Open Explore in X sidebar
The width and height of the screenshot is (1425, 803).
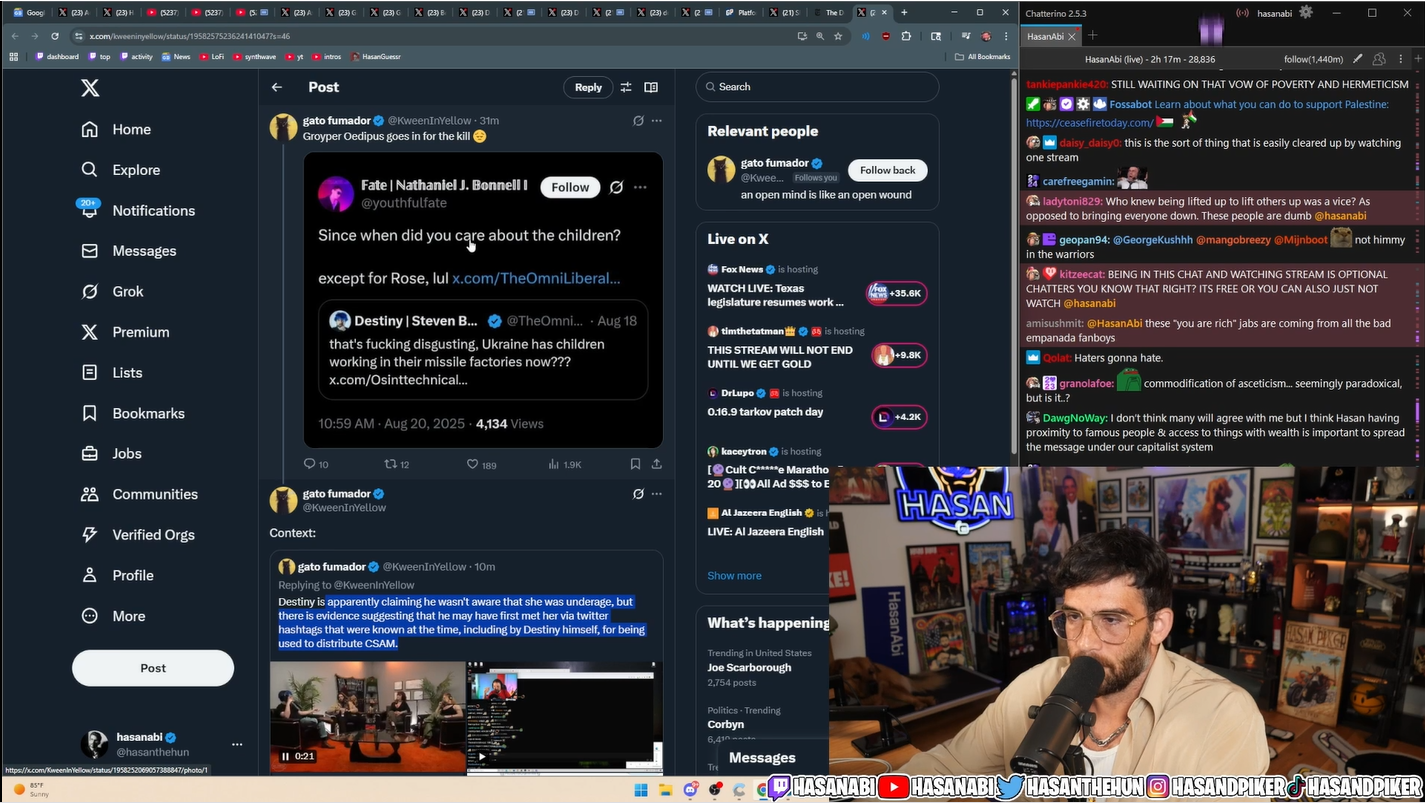point(120,170)
